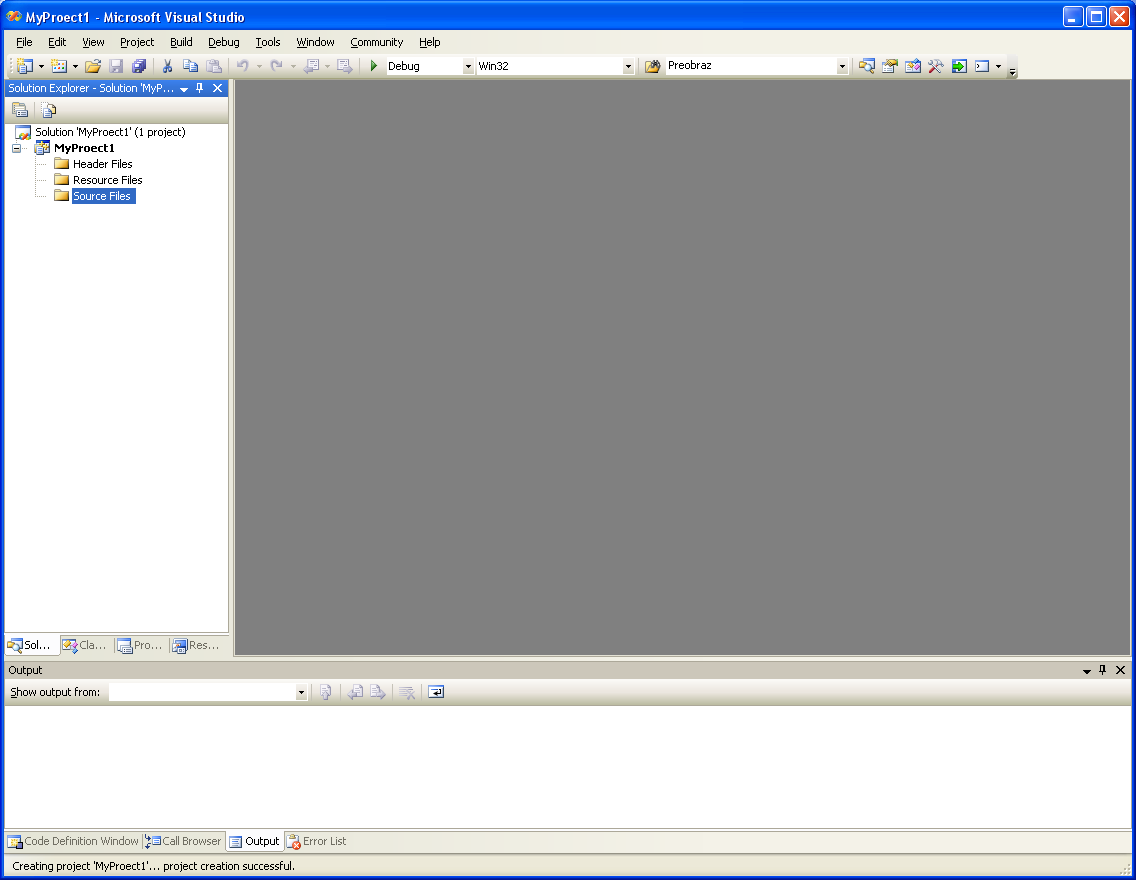The image size is (1136, 880).
Task: Open Output panel window position menu arrow
Action: [1087, 670]
